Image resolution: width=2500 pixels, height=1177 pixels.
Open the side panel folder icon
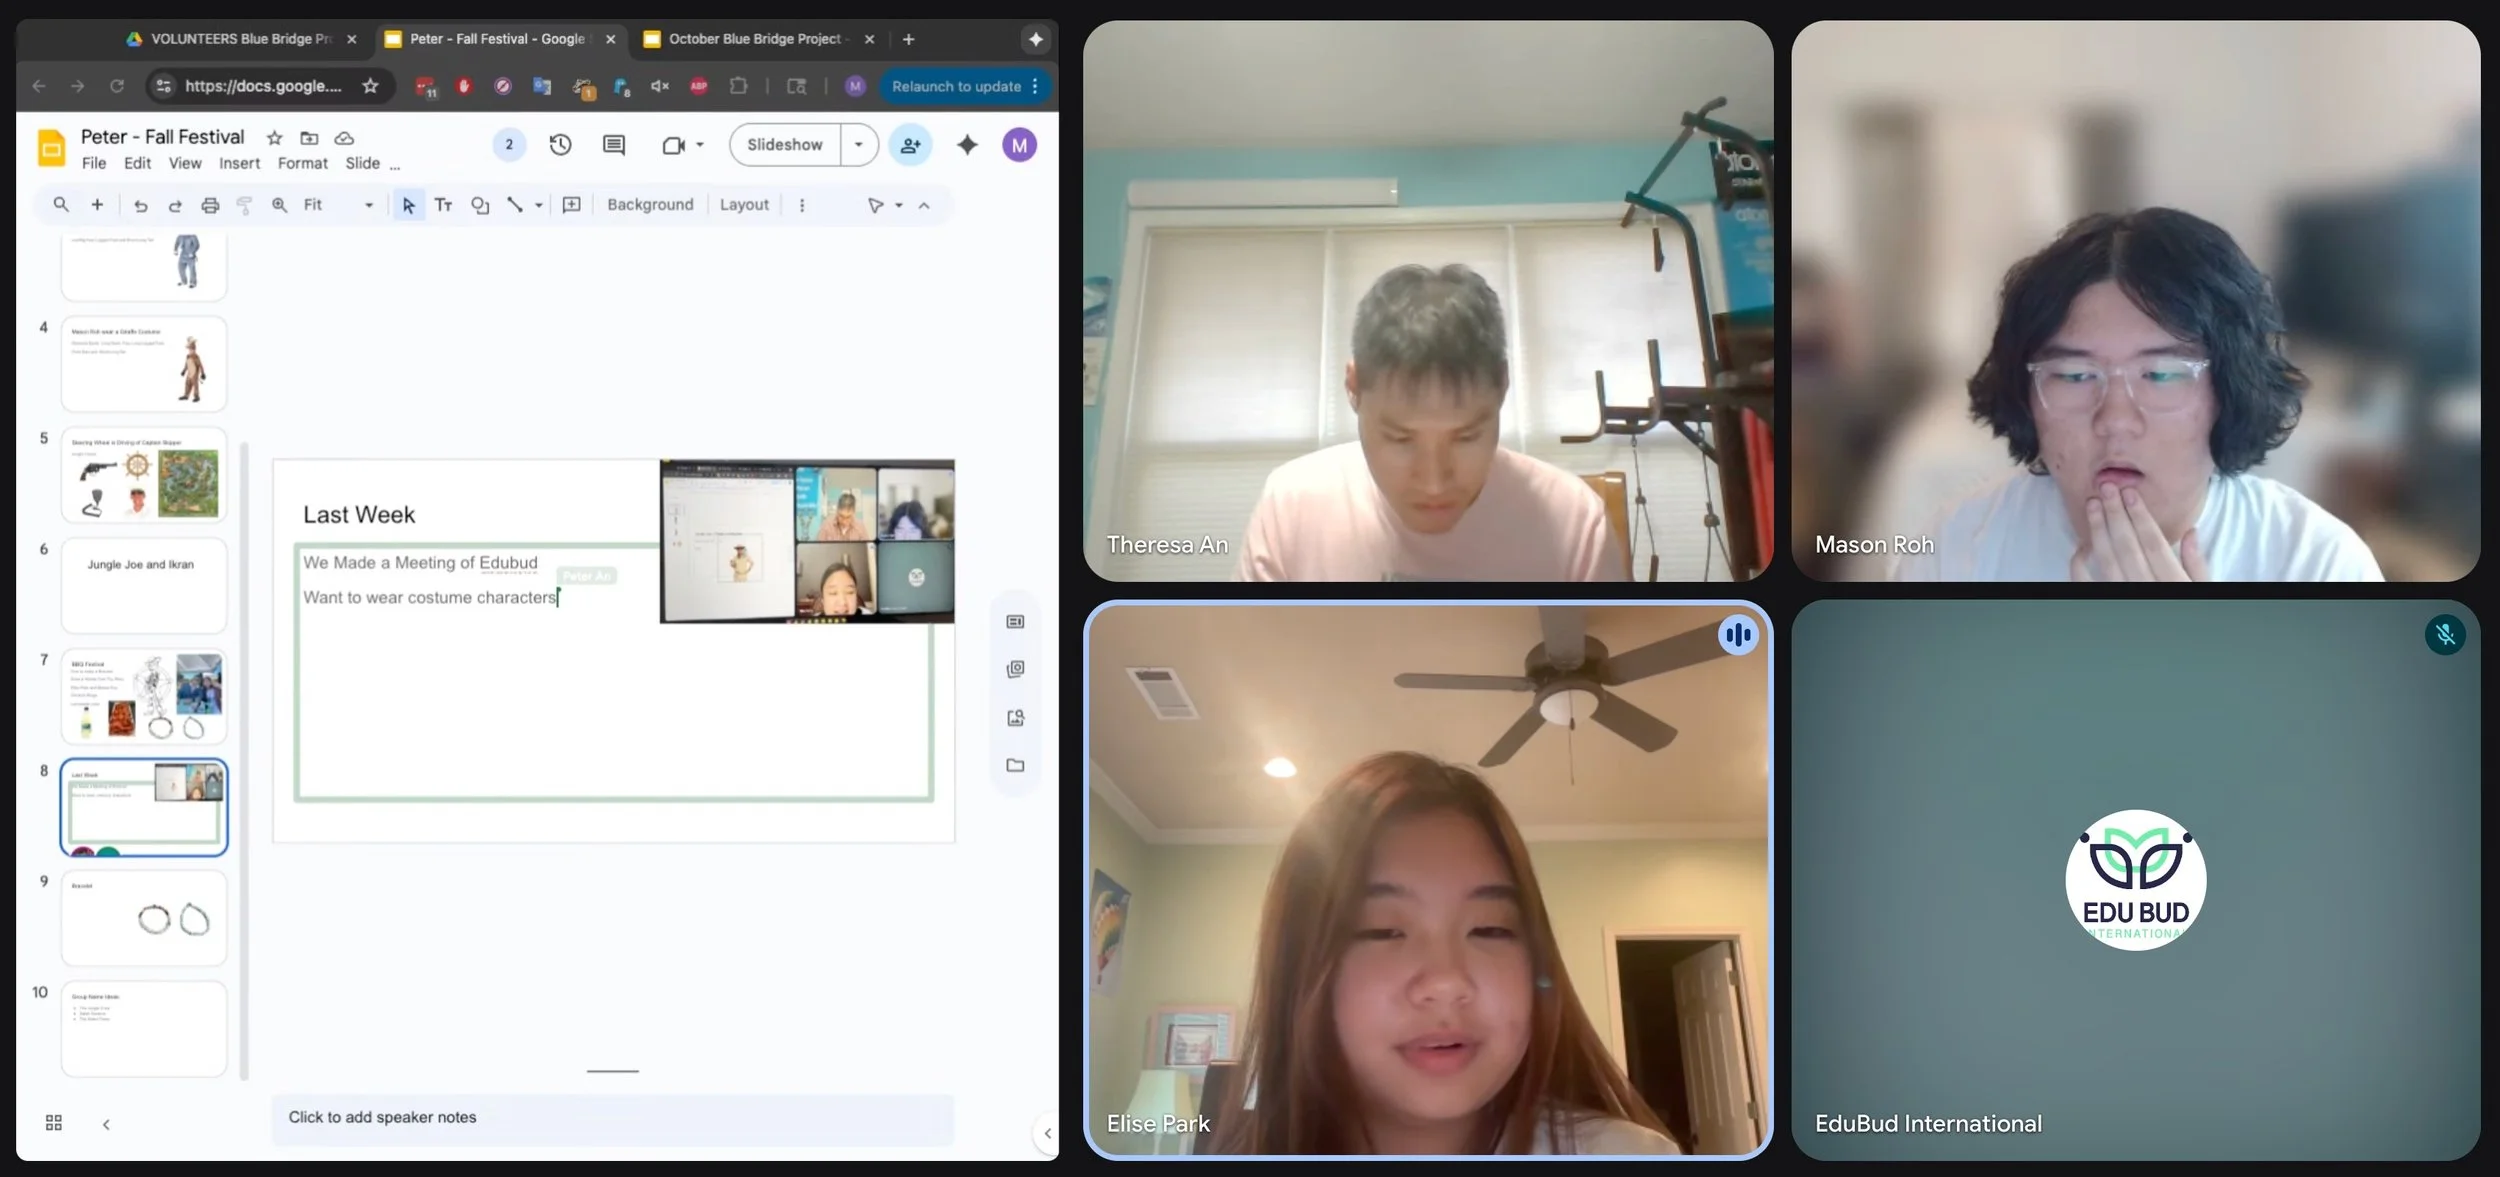(x=1015, y=765)
